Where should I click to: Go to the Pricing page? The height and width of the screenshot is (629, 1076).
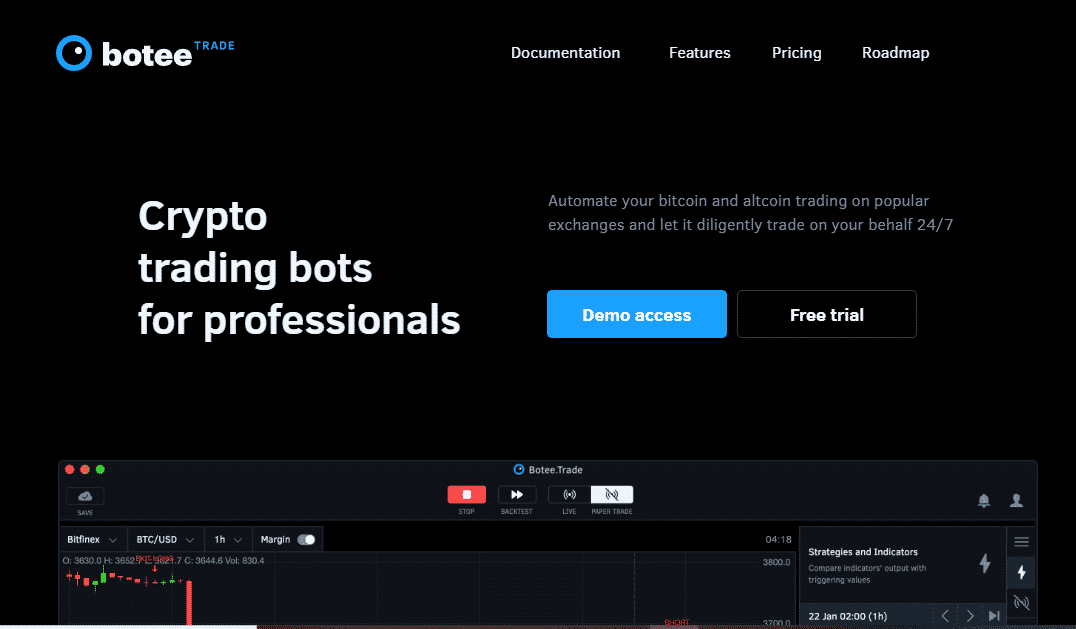796,53
